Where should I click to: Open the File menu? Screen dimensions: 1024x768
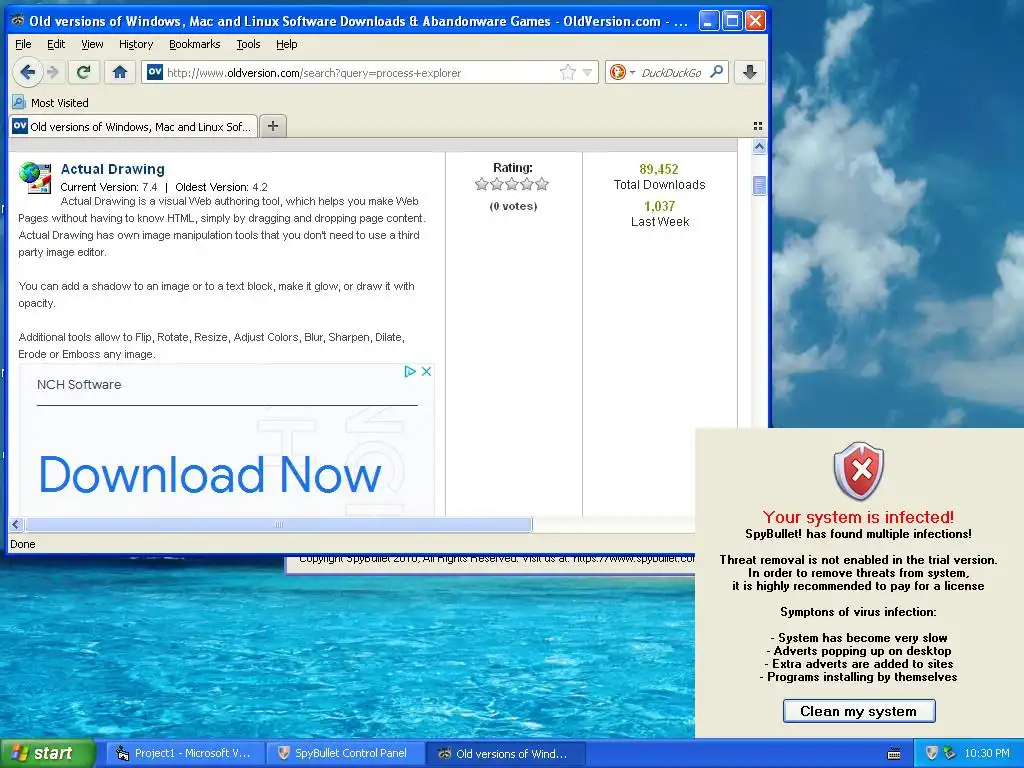(x=23, y=44)
